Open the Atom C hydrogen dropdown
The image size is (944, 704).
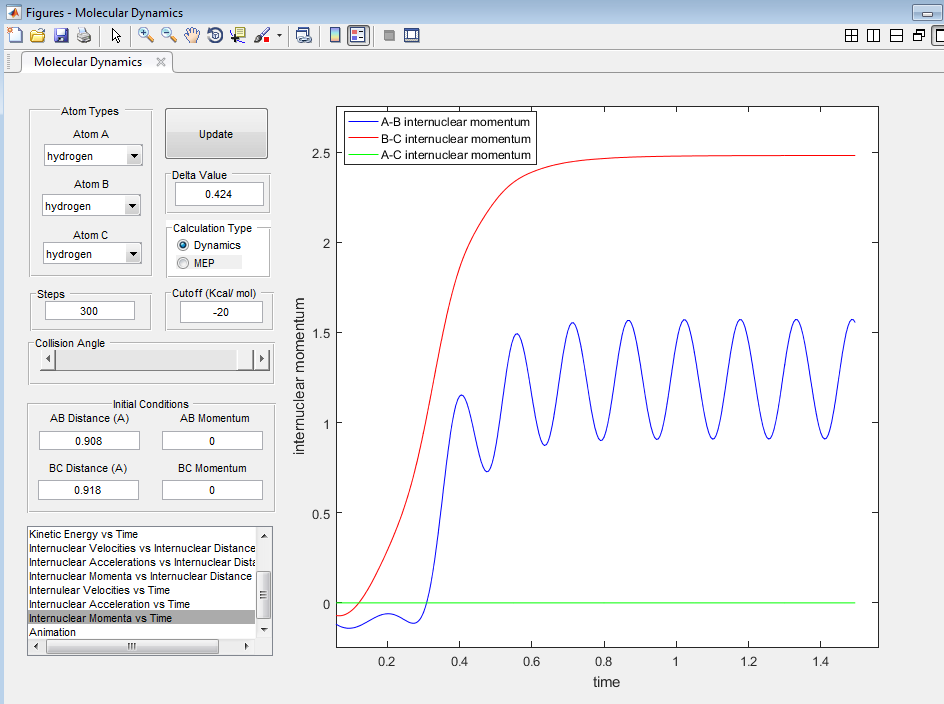pyautogui.click(x=131, y=254)
